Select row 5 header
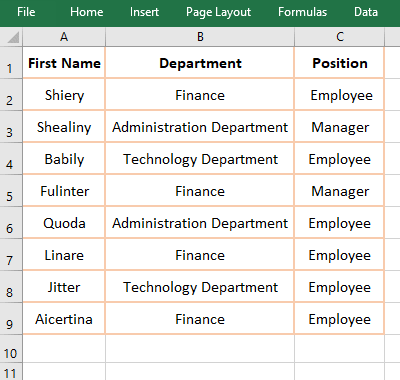 tap(11, 191)
